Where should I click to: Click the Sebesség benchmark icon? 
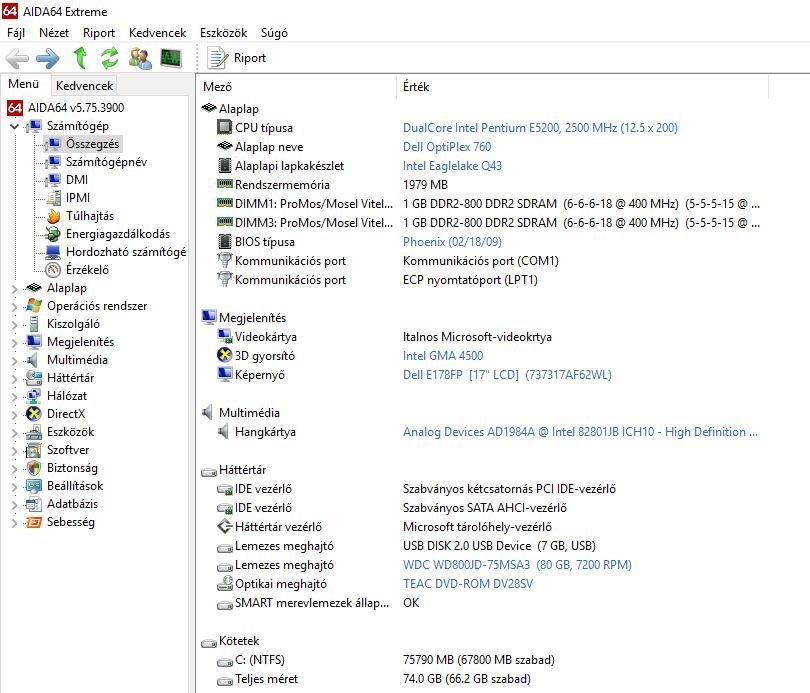tap(34, 522)
